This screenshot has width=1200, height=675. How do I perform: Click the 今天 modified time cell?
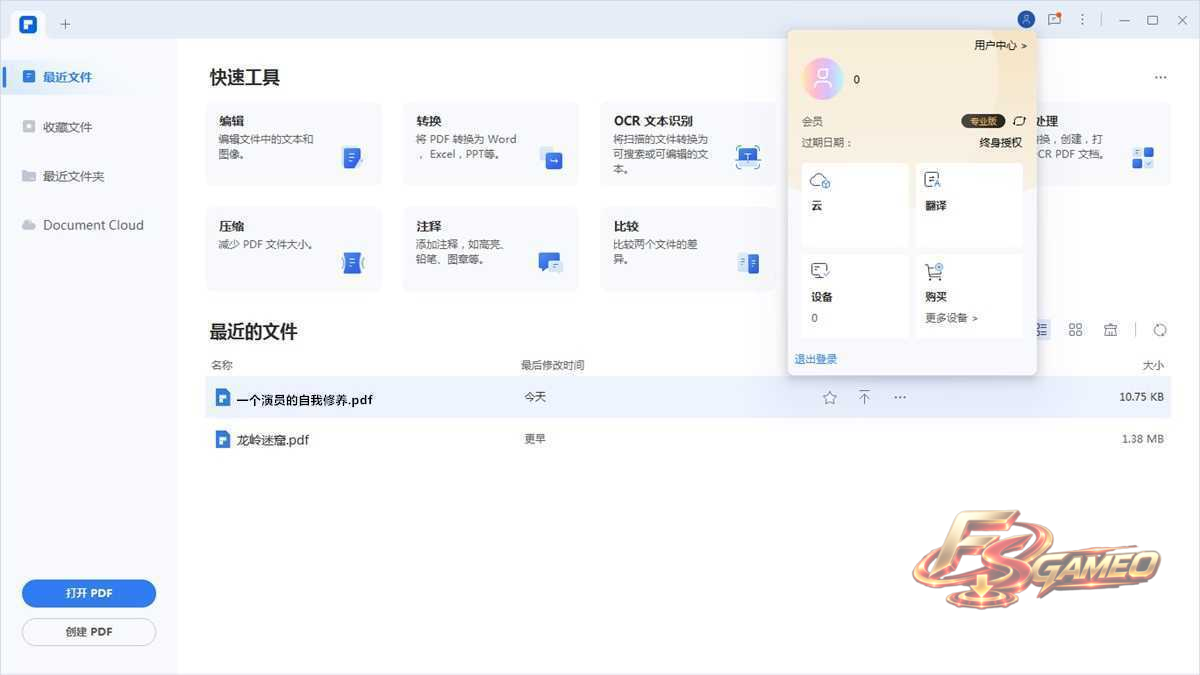click(x=535, y=397)
